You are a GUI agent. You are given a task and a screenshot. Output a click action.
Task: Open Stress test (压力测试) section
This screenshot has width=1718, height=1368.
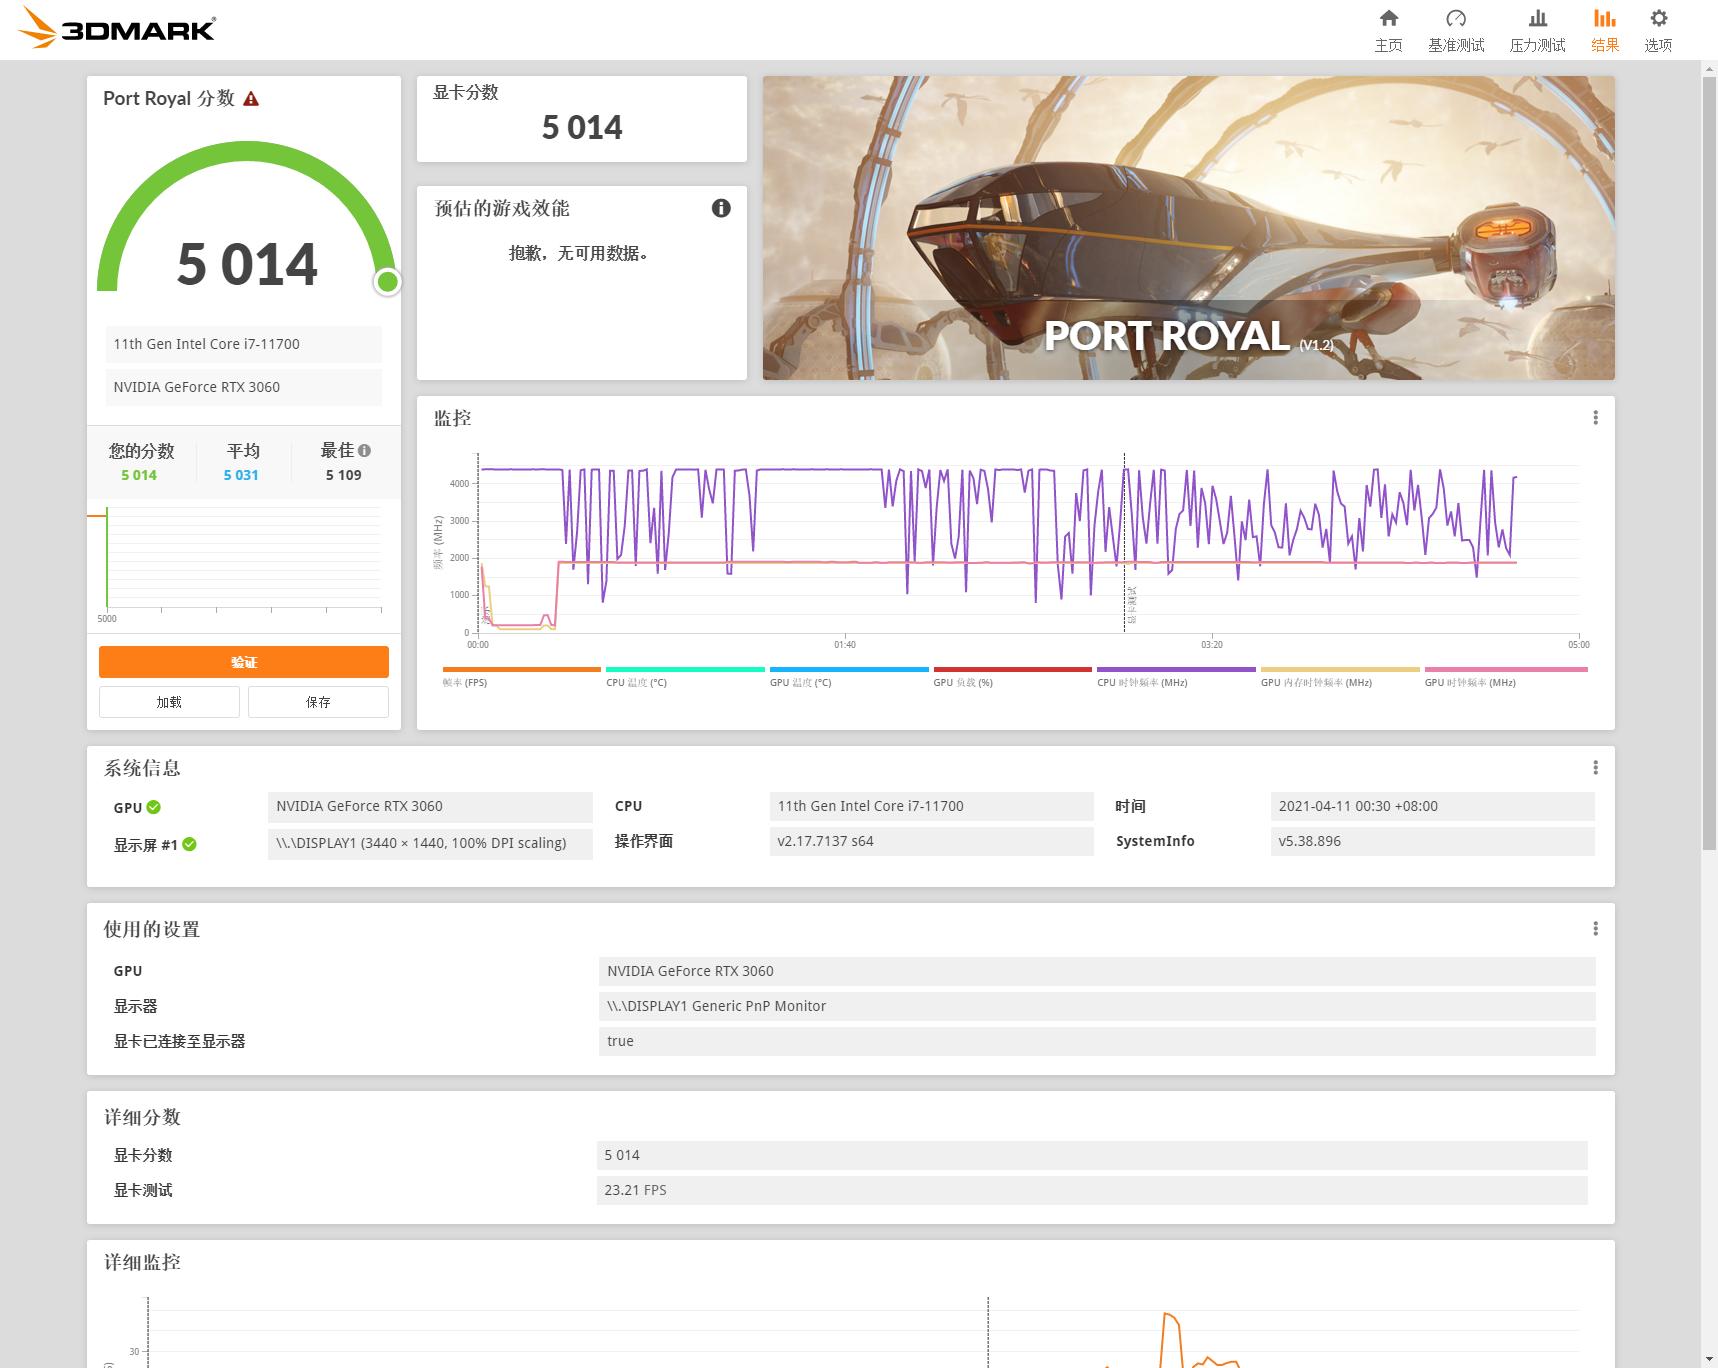(1537, 30)
